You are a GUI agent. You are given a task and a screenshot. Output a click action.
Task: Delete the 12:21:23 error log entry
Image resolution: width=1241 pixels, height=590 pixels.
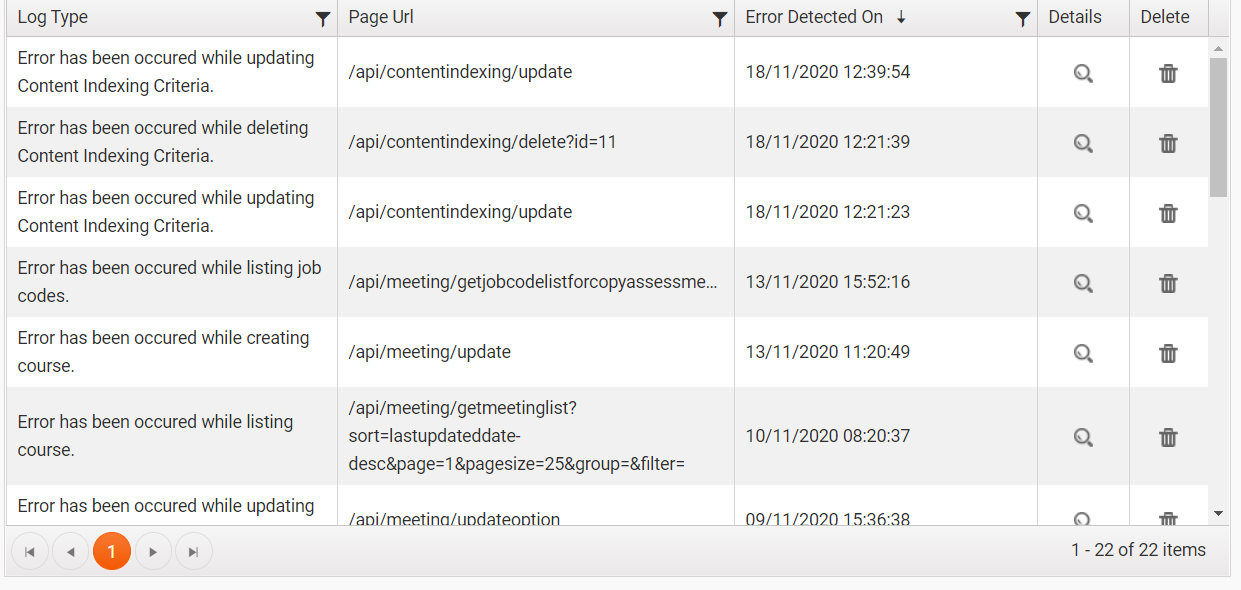click(x=1168, y=213)
